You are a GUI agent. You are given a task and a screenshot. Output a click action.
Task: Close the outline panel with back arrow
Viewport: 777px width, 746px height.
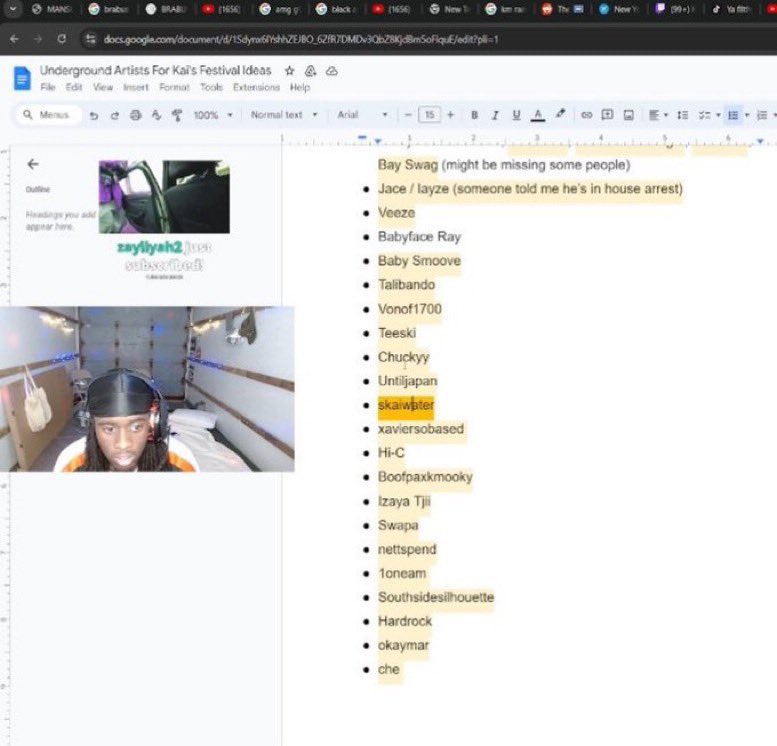(x=33, y=164)
